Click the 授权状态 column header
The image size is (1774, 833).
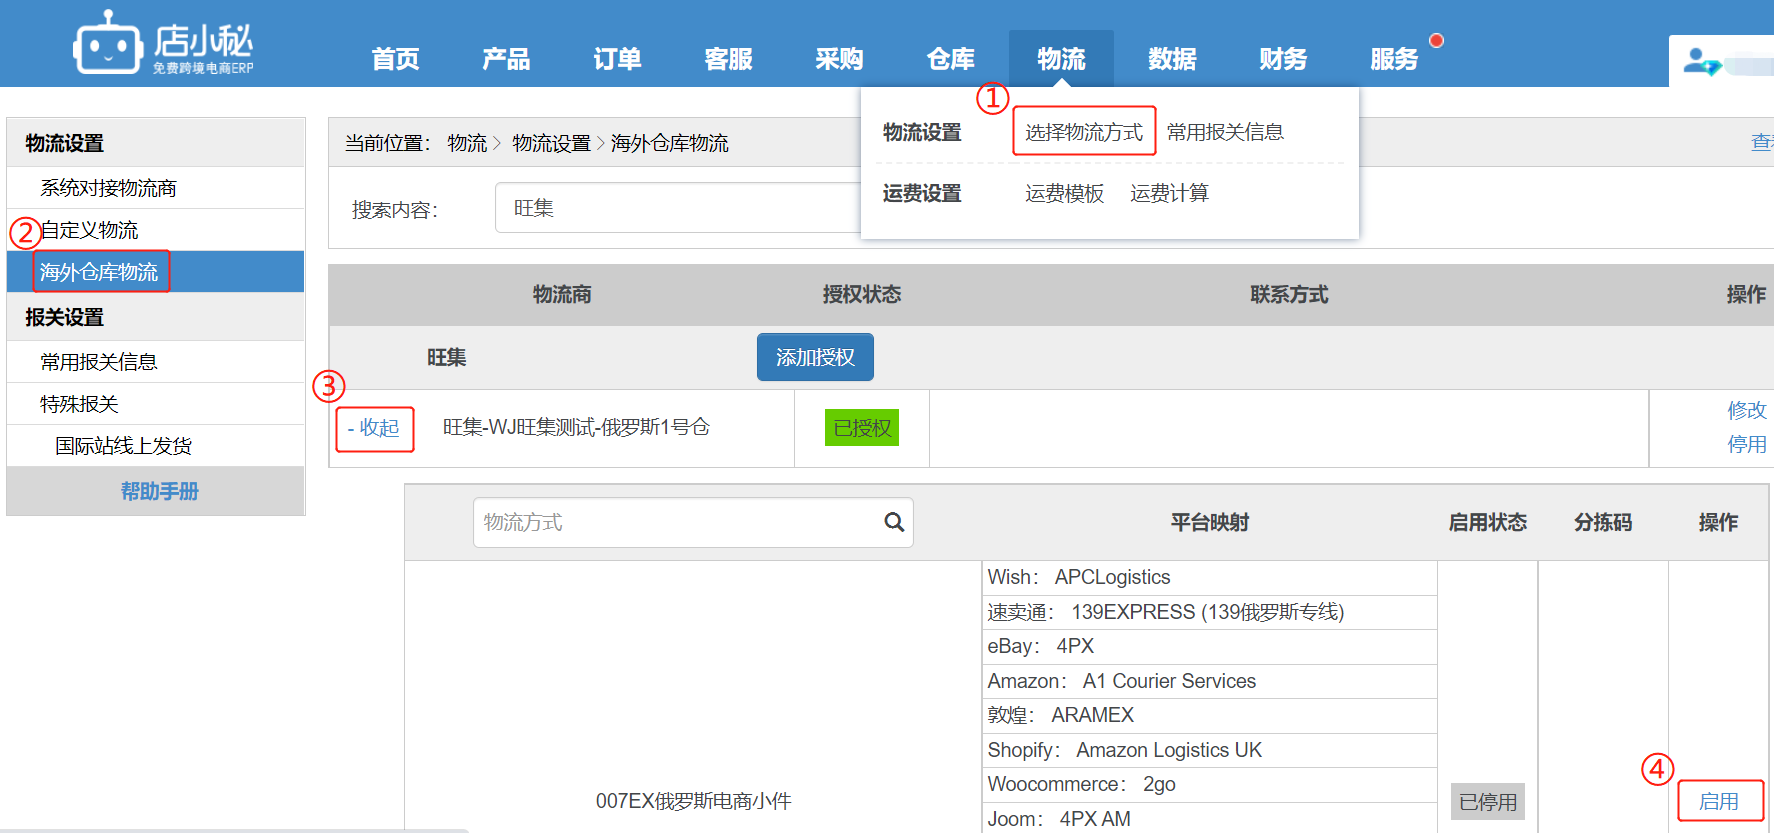tap(862, 294)
